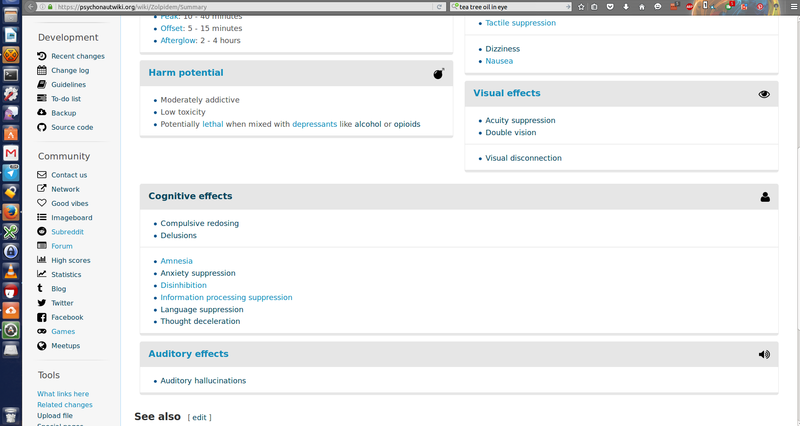The height and width of the screenshot is (426, 800).
Task: Save page to Pocket
Action: (610, 7)
